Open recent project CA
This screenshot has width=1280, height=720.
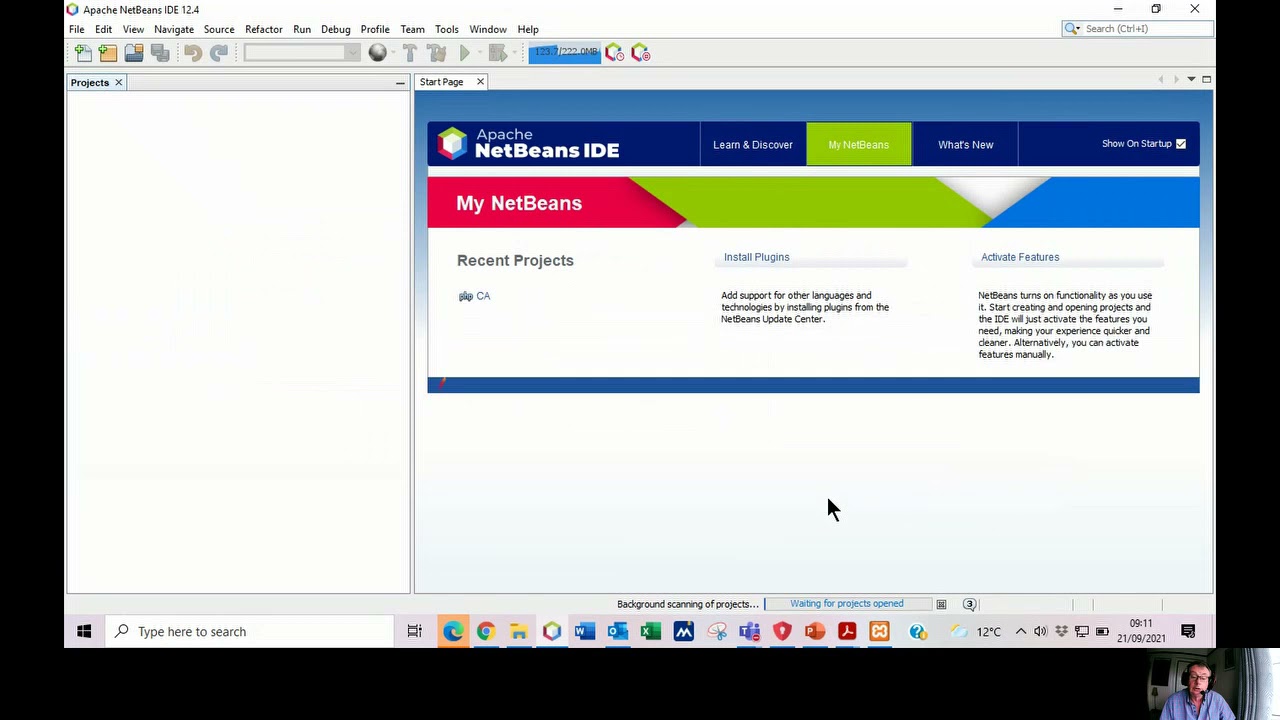[x=483, y=296]
